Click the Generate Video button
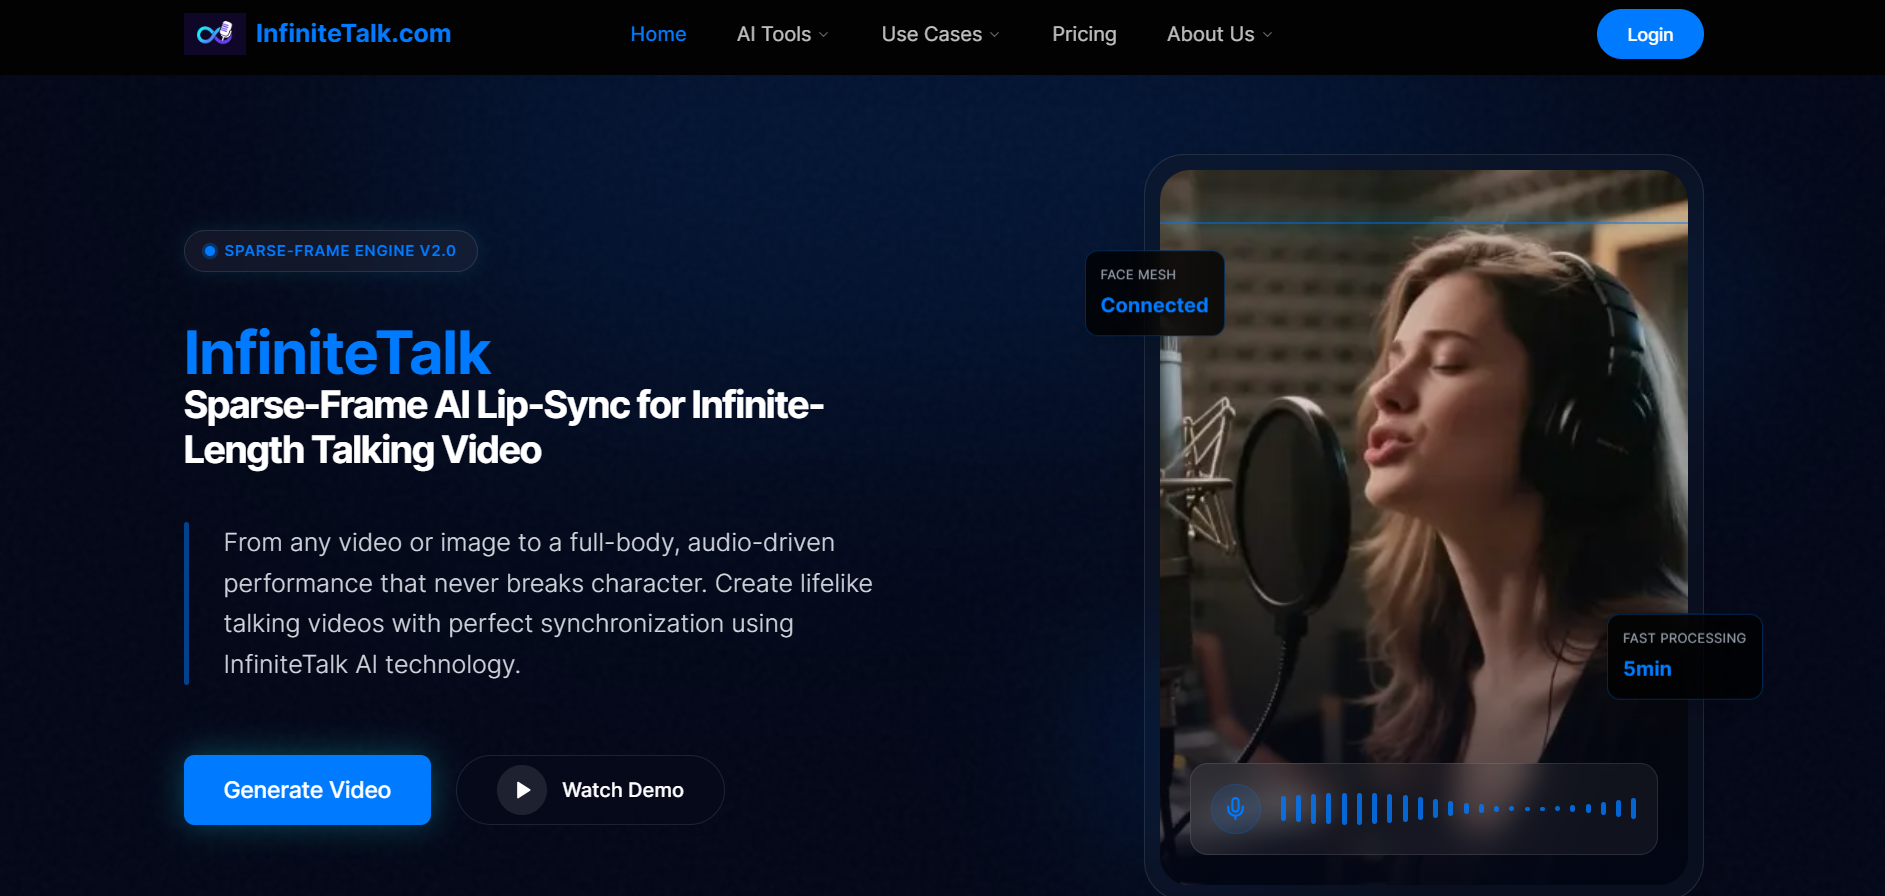The height and width of the screenshot is (896, 1885). (307, 790)
